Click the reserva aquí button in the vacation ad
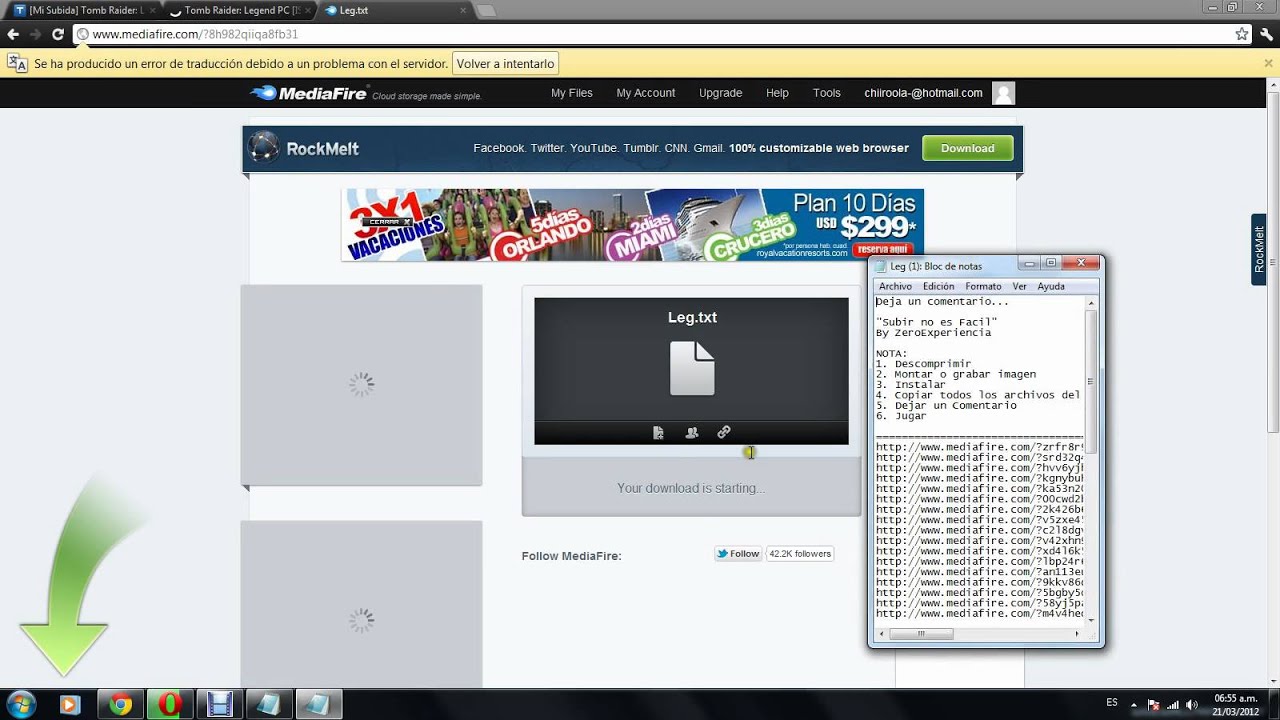1280x720 pixels. pos(885,249)
